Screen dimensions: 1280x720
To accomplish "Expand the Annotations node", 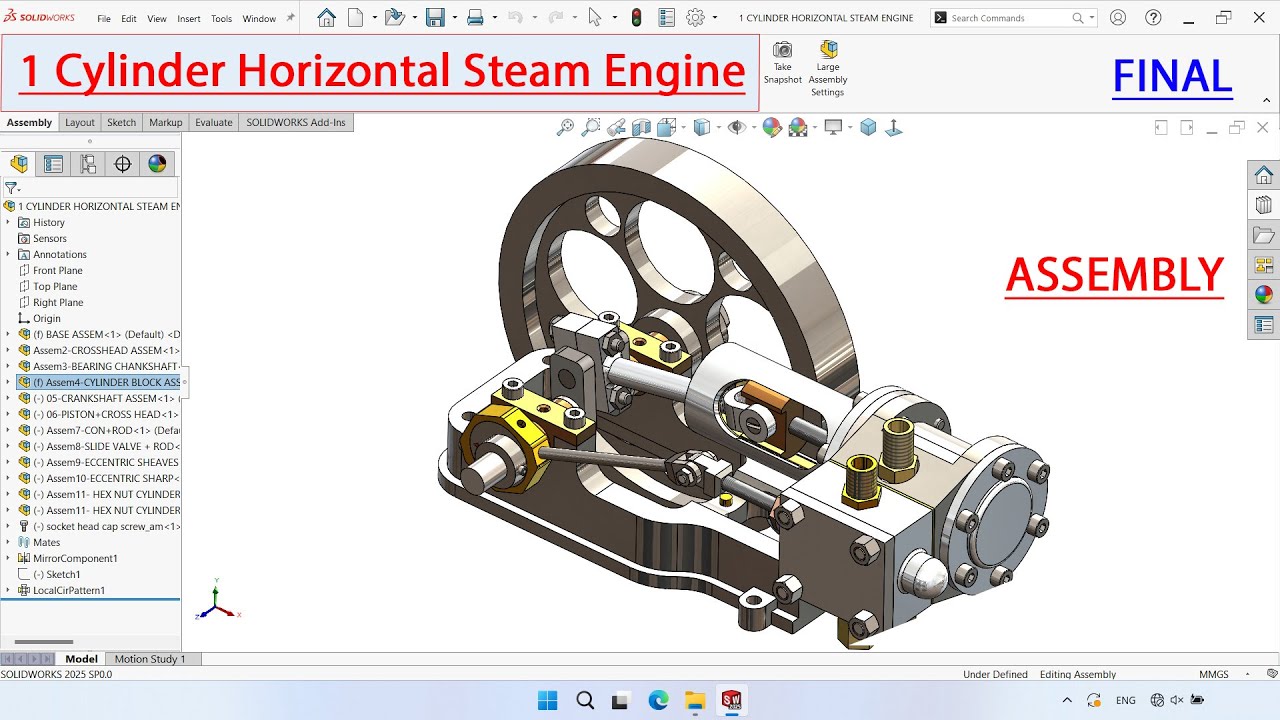I will point(8,254).
